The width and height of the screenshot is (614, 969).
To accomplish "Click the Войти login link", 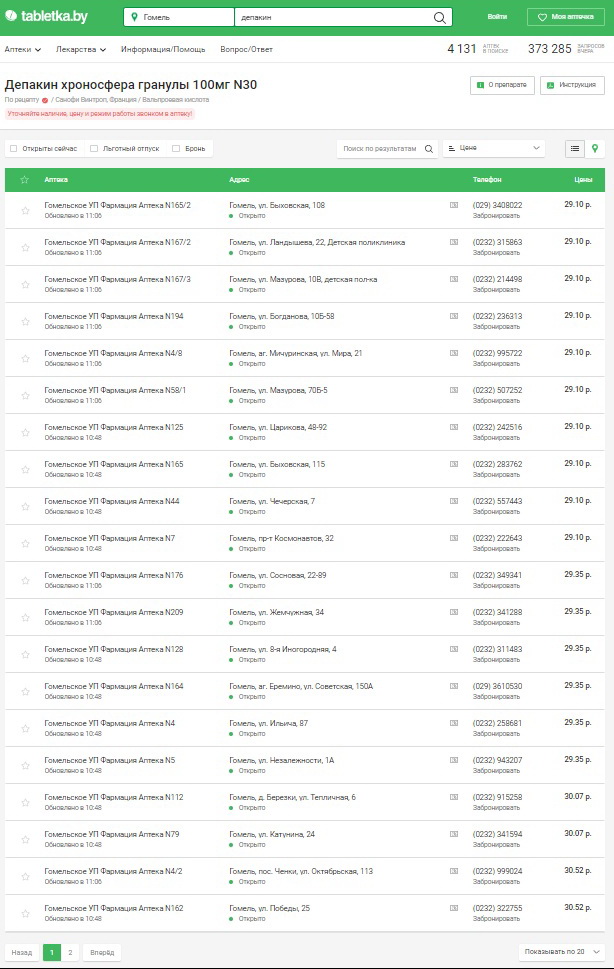I will pyautogui.click(x=497, y=17).
